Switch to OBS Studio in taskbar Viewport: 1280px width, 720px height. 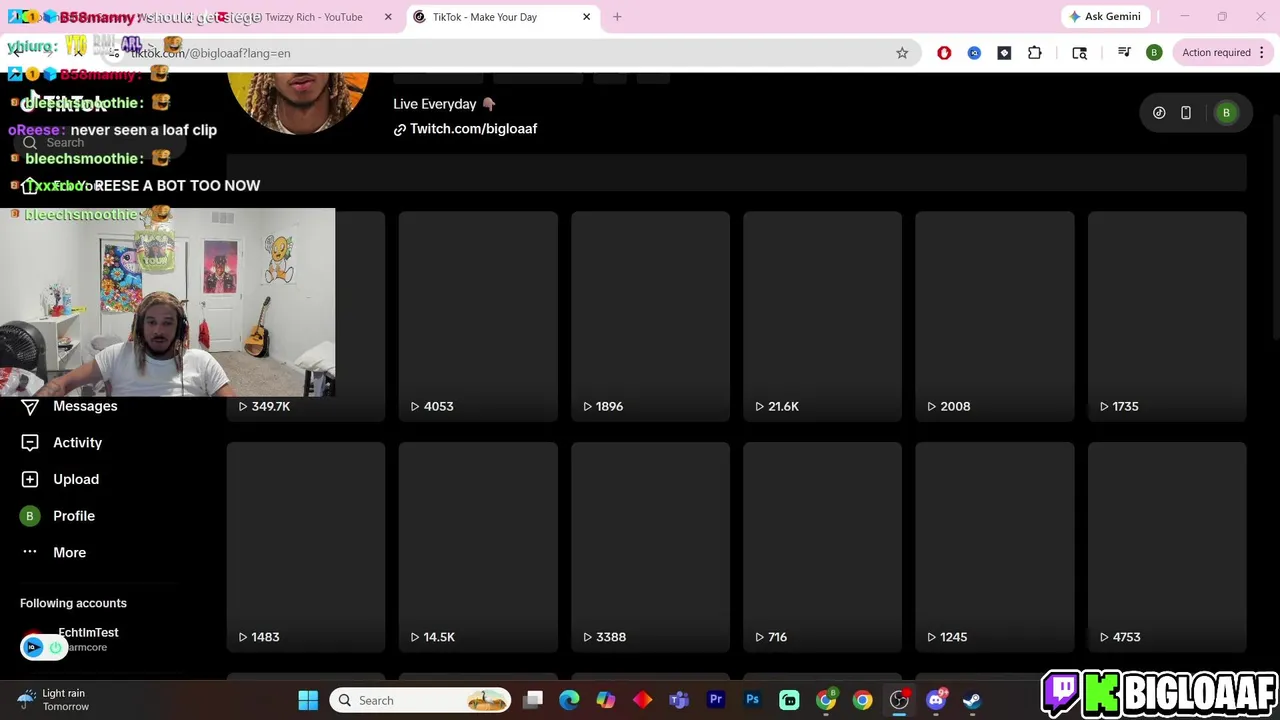pyautogui.click(x=899, y=700)
